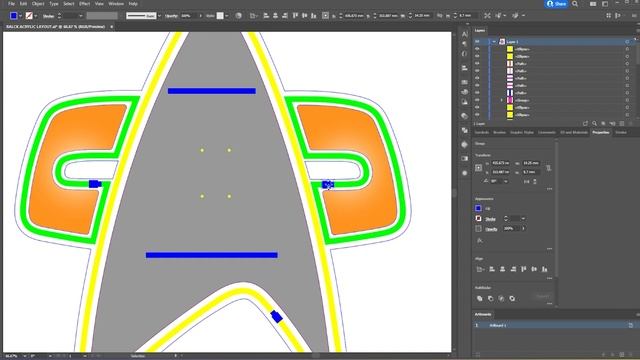The image size is (640, 360).
Task: Open the control bar fill swatch dropdown arrow
Action: 20,16
